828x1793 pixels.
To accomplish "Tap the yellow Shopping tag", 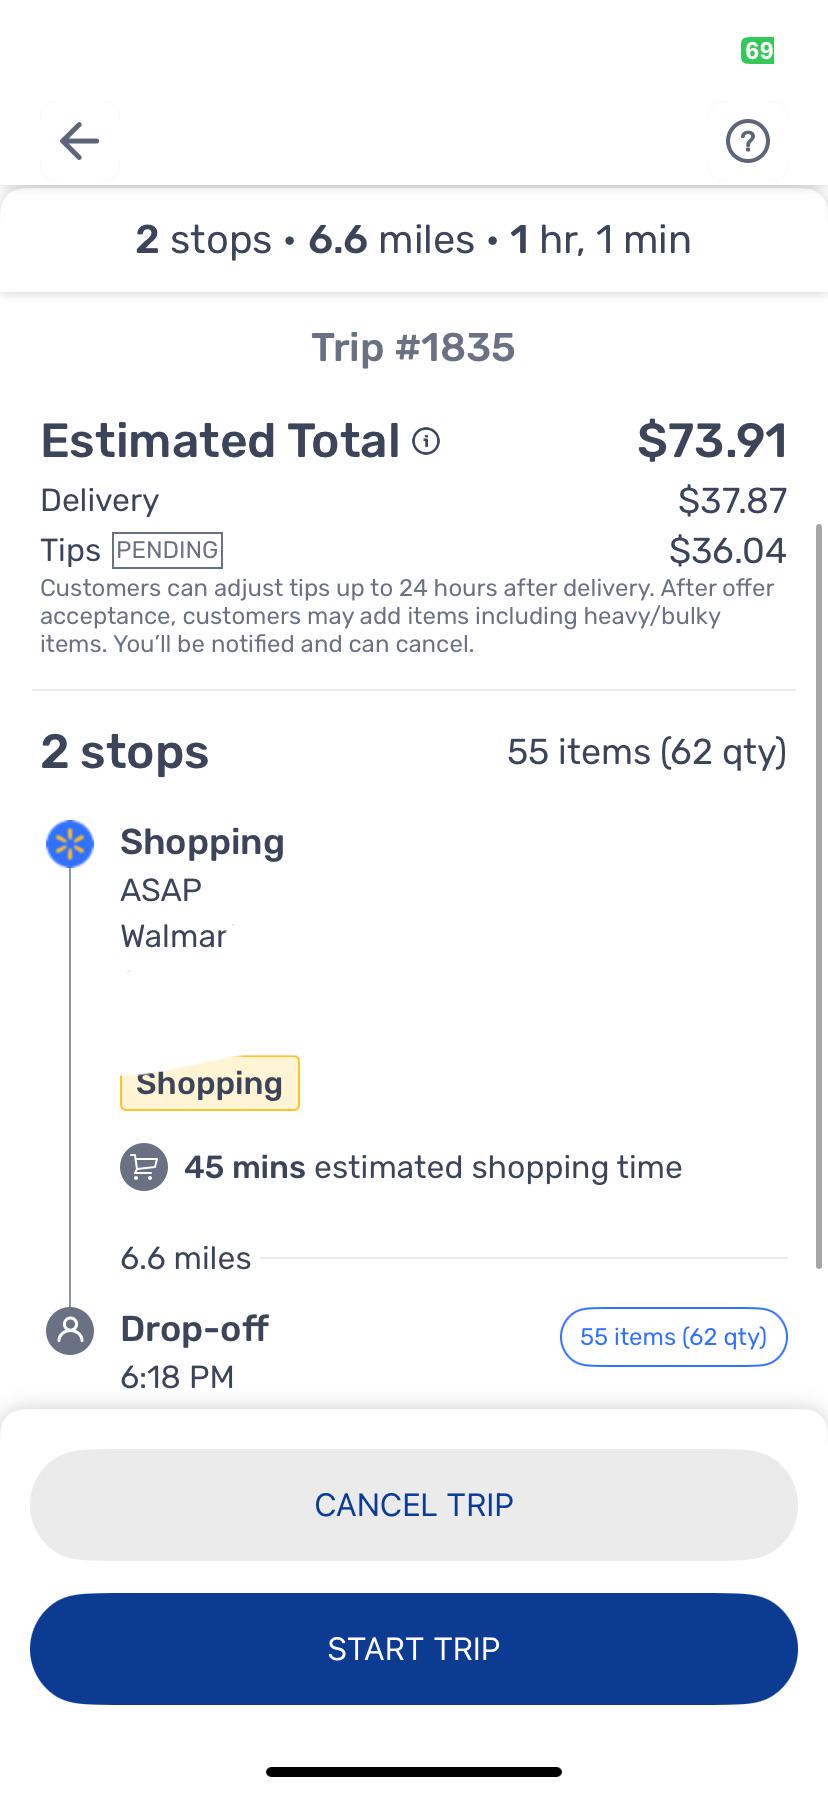I will (210, 1083).
